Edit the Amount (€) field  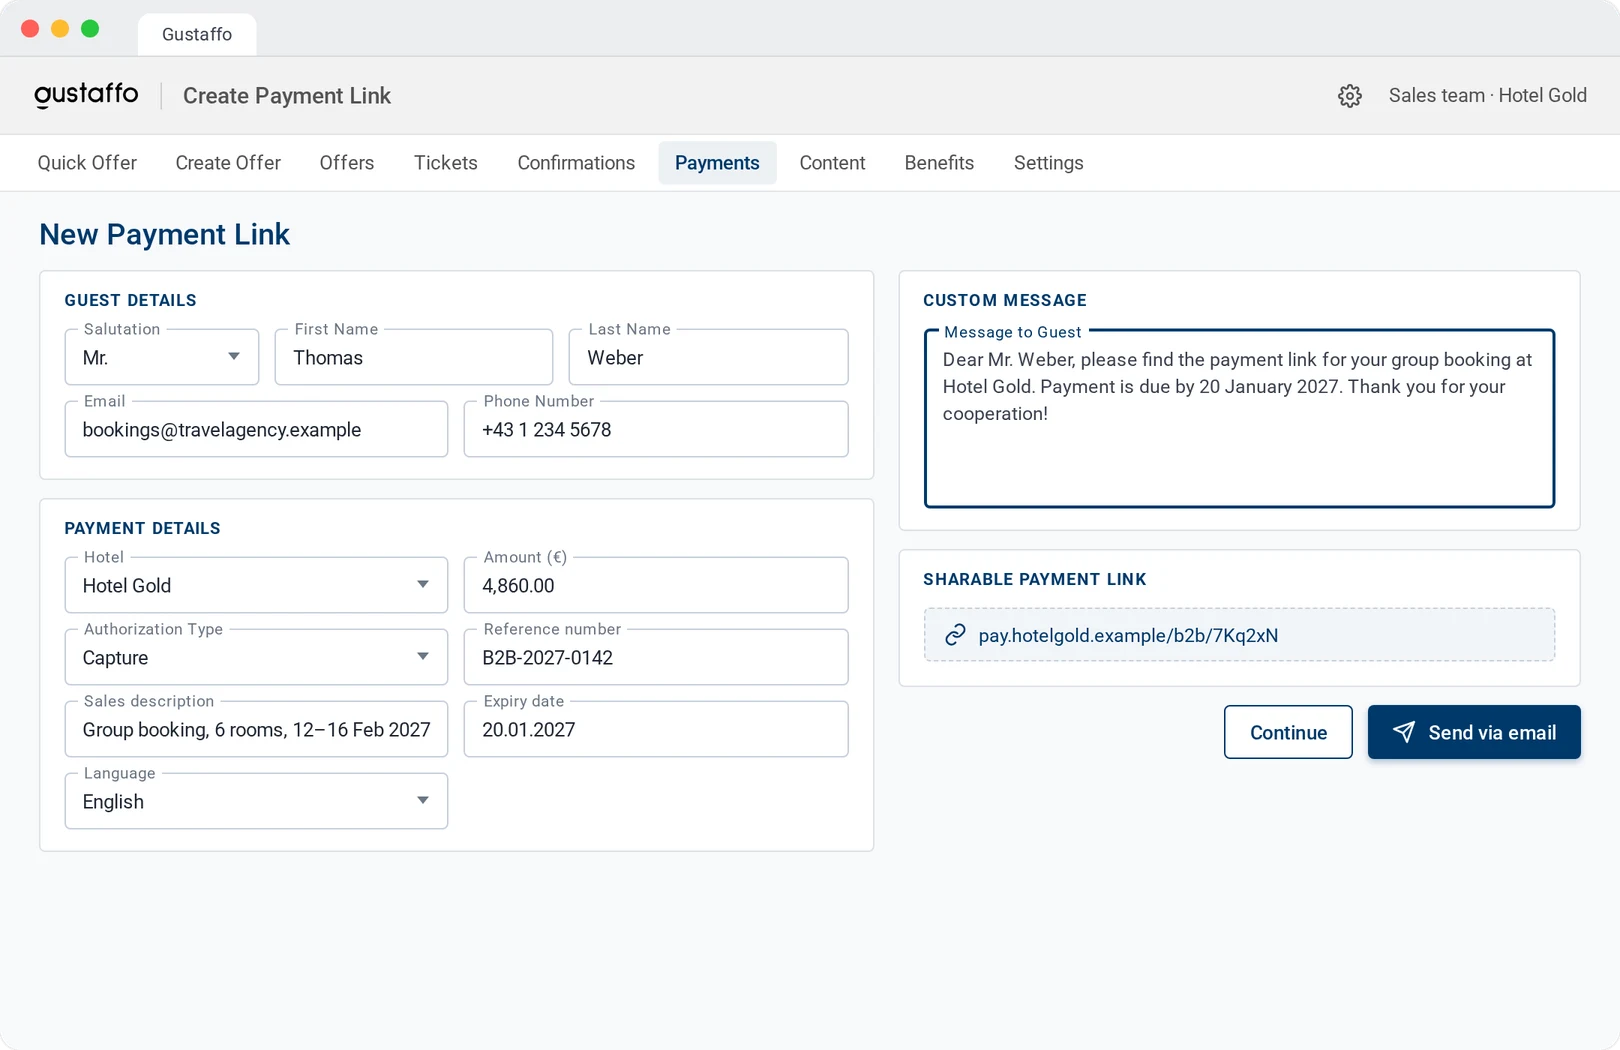point(656,585)
